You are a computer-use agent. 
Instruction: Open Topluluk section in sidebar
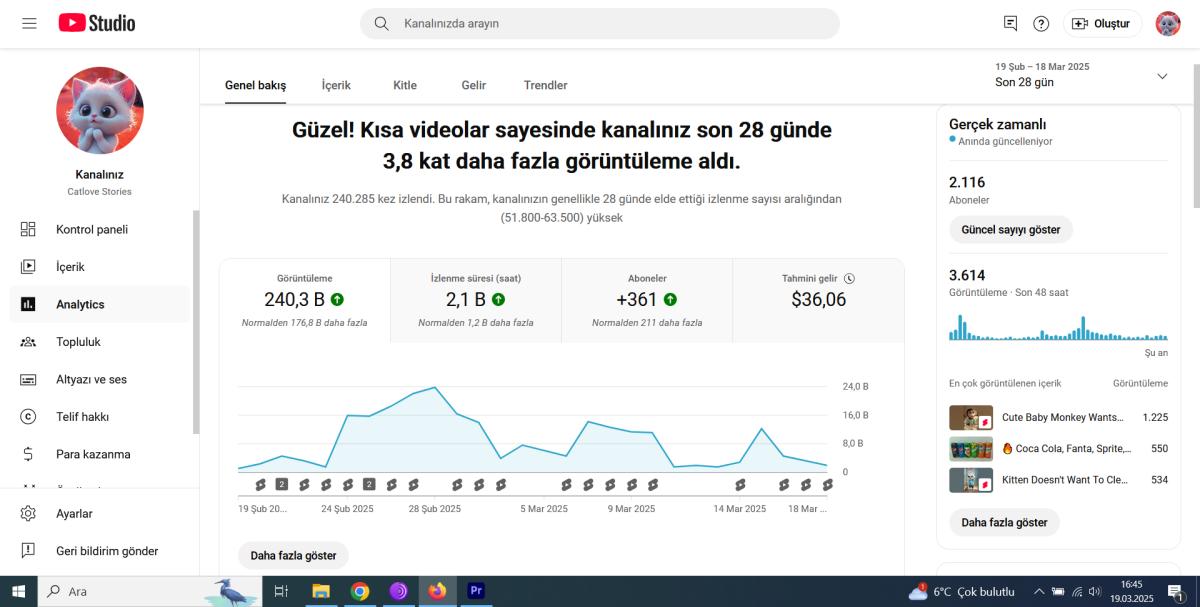point(99,342)
